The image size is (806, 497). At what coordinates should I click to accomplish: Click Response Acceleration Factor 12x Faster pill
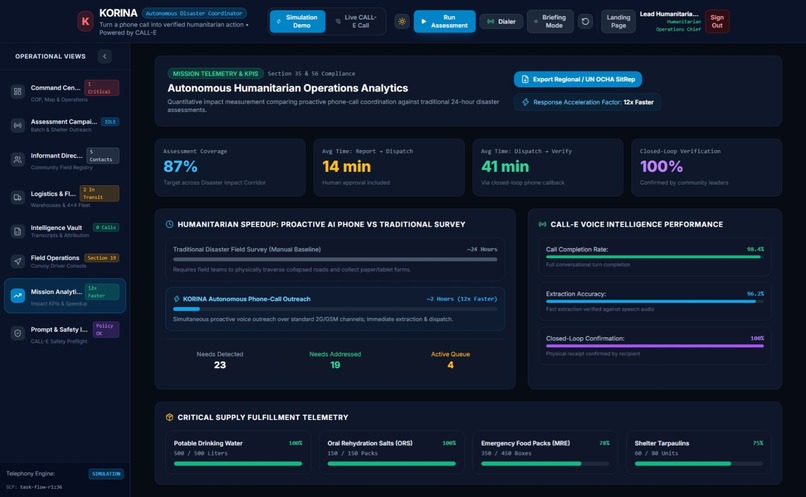click(x=588, y=102)
